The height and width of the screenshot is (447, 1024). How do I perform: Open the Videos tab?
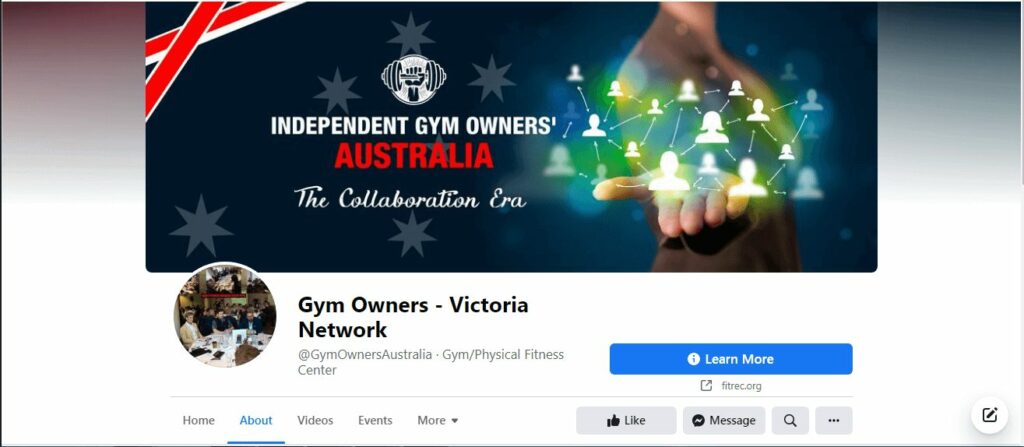tap(315, 420)
